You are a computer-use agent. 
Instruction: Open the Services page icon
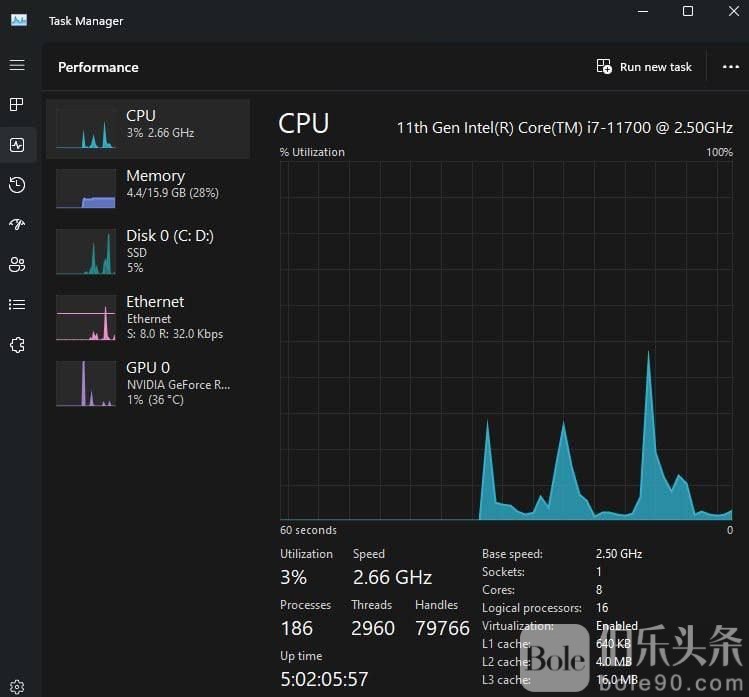click(17, 344)
